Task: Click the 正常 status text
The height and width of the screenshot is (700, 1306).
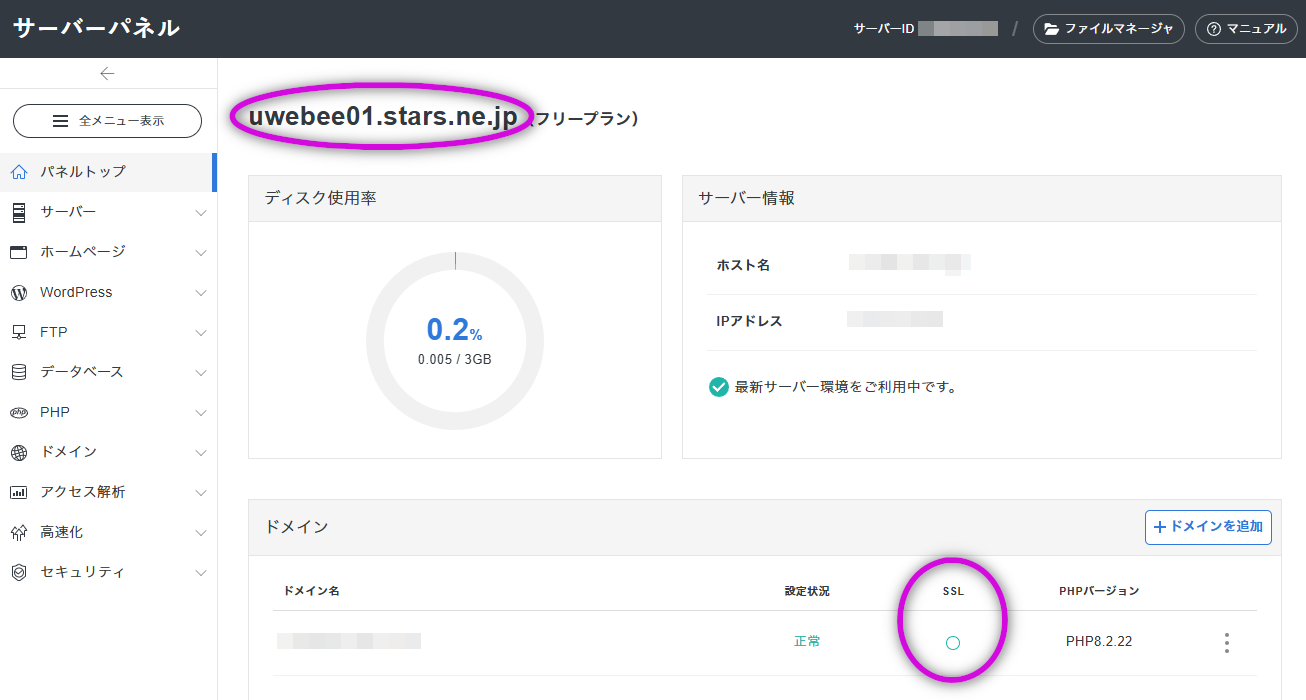Action: click(807, 641)
